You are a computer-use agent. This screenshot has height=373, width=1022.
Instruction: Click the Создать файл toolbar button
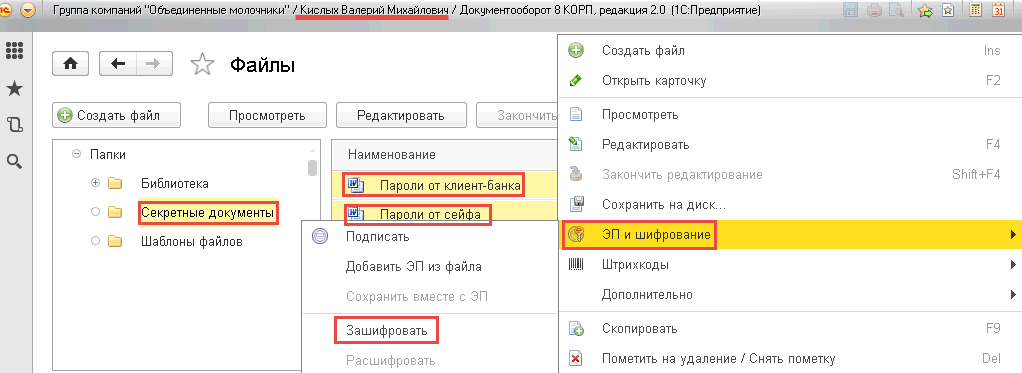click(116, 115)
